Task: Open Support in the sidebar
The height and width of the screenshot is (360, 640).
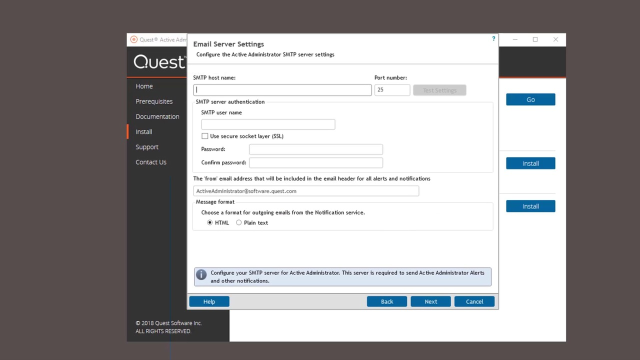Action: point(147,147)
